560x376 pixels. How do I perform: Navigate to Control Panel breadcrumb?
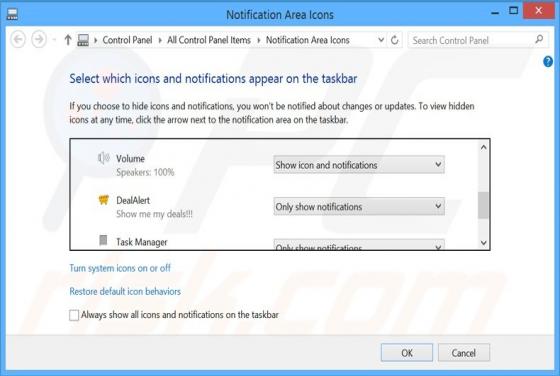coord(127,40)
